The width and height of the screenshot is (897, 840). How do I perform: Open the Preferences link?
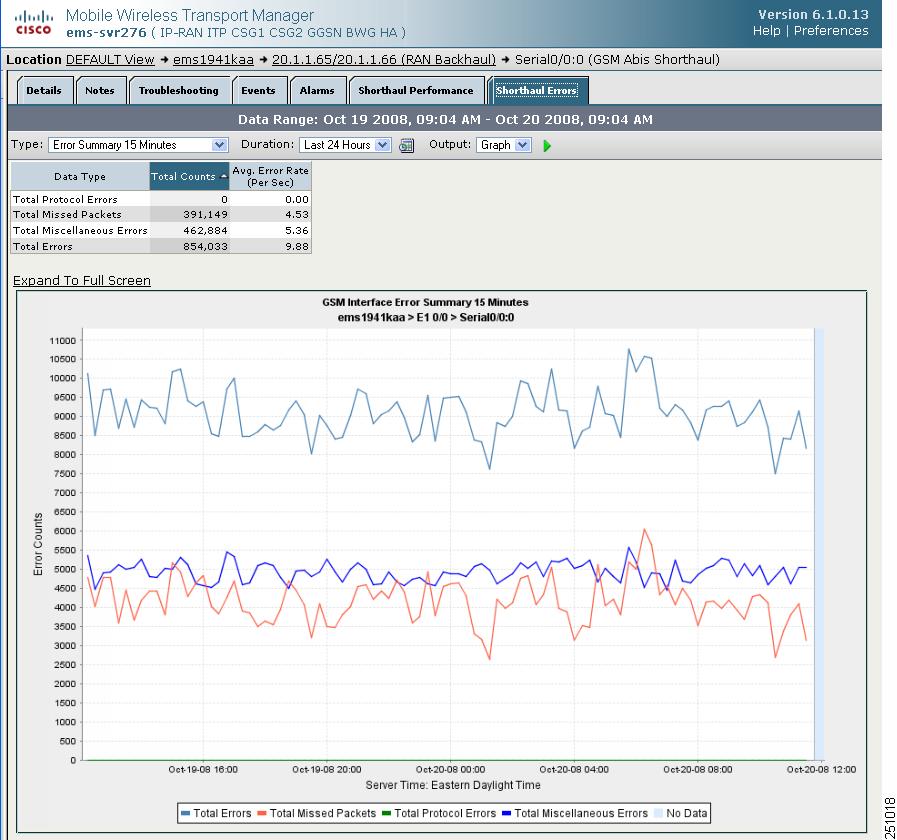click(x=831, y=31)
